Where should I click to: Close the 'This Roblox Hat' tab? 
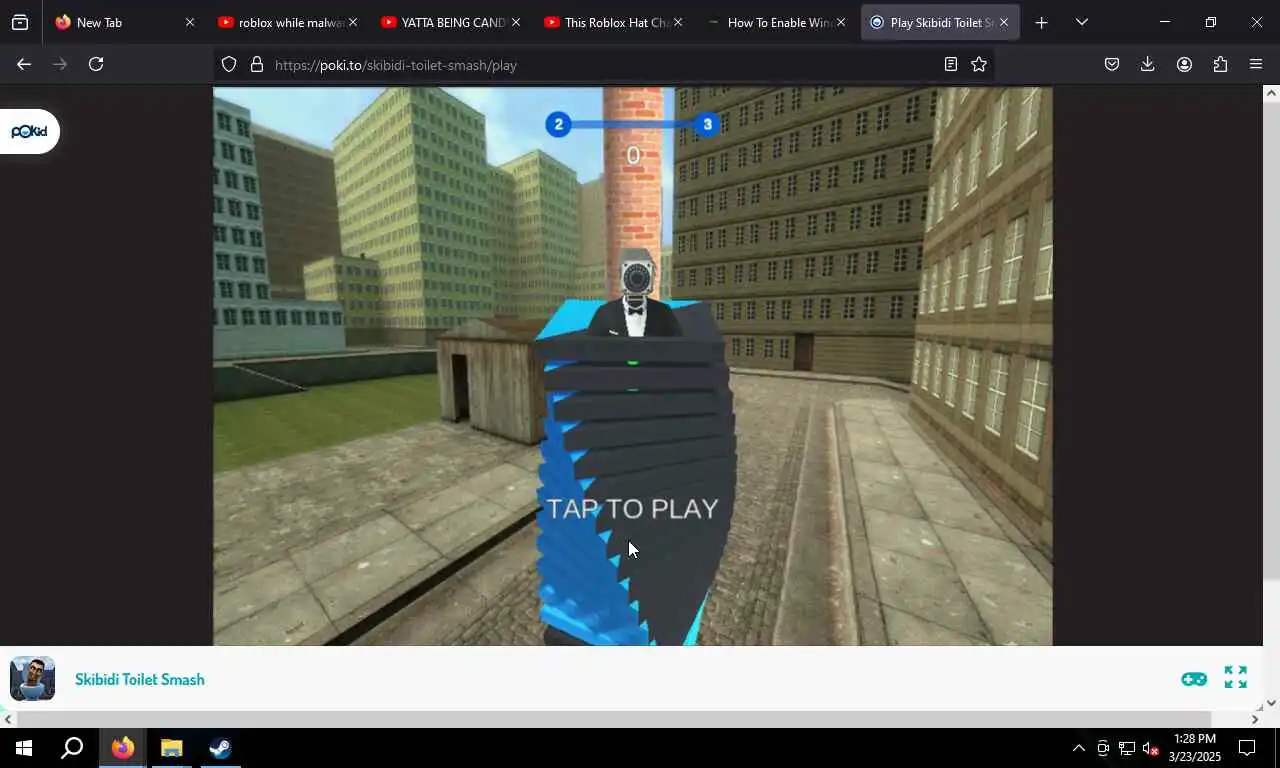click(x=678, y=22)
